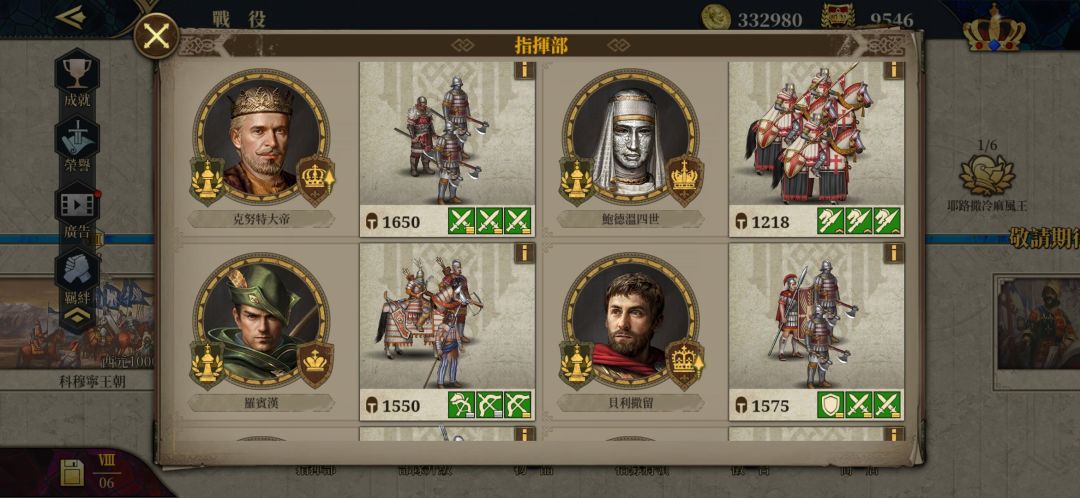Go back using top-left arrow
Viewport: 1080px width, 498px height.
[70, 17]
